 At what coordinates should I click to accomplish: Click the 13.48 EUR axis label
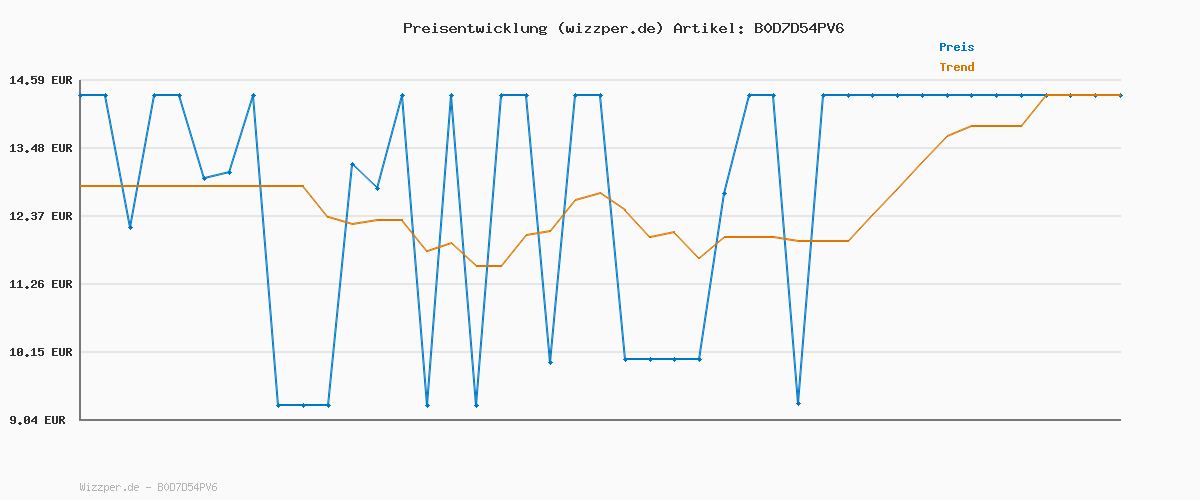click(41, 148)
